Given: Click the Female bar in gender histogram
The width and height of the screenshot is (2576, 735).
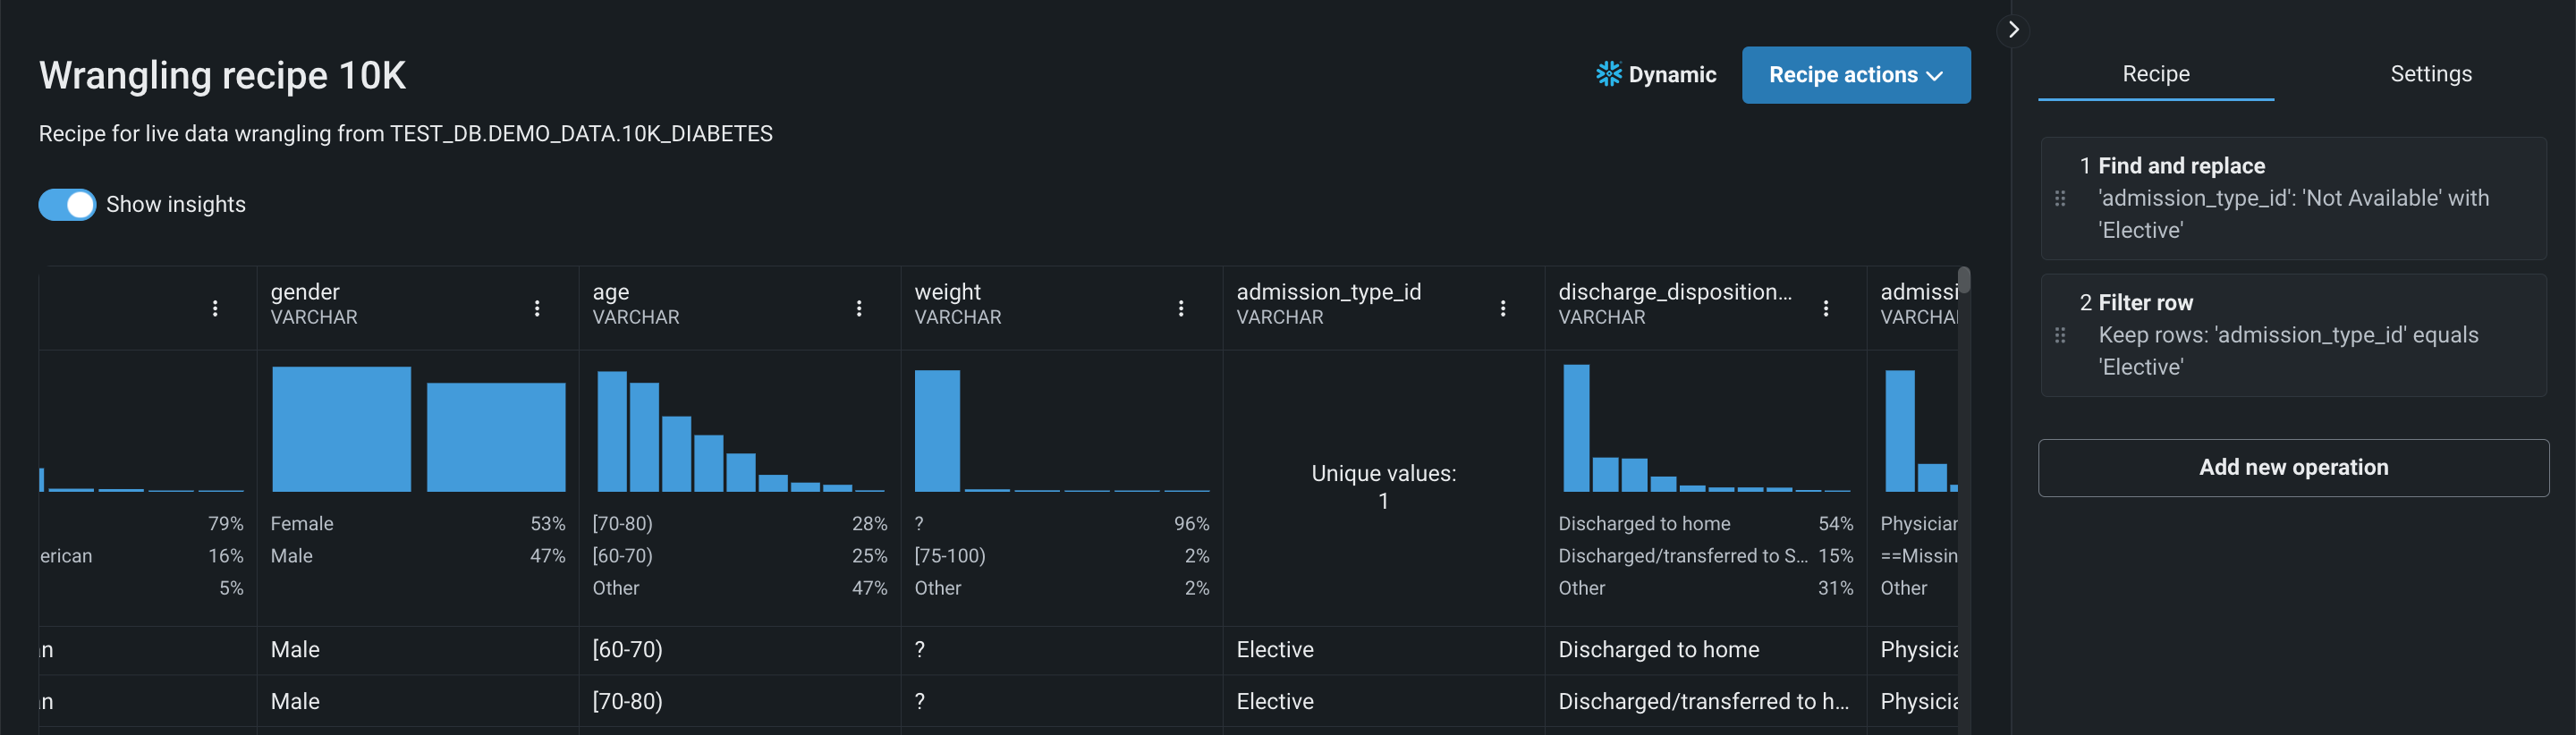Looking at the screenshot, I should coord(341,429).
